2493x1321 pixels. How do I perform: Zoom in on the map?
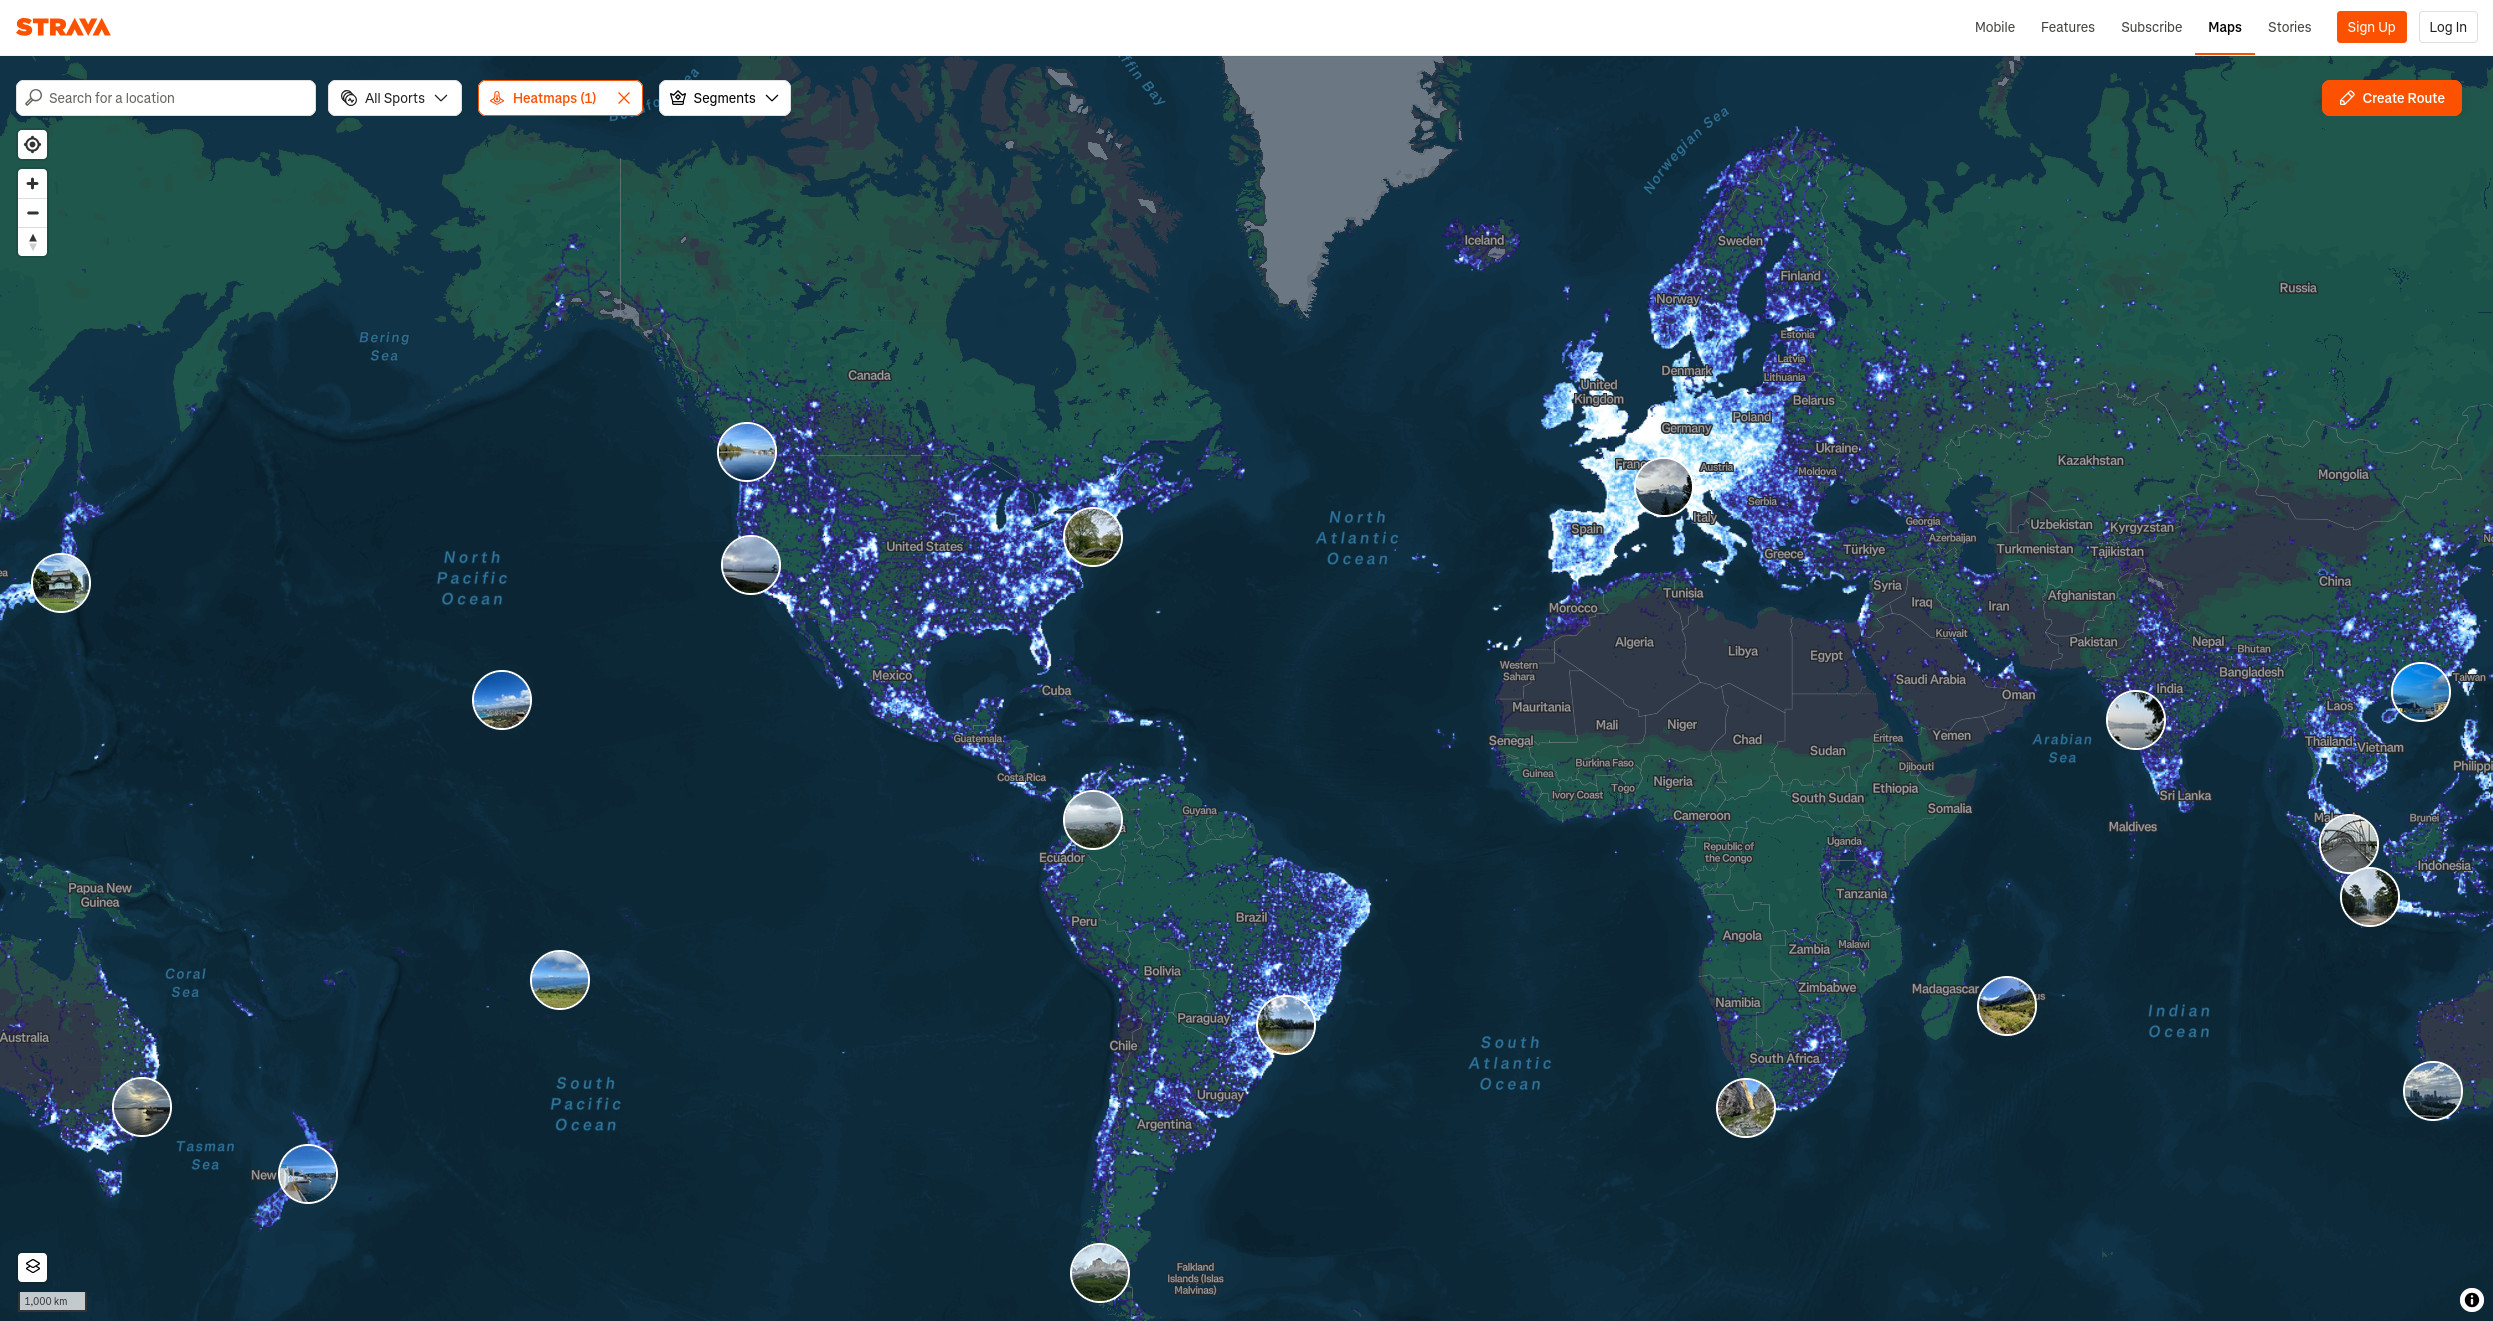[33, 184]
